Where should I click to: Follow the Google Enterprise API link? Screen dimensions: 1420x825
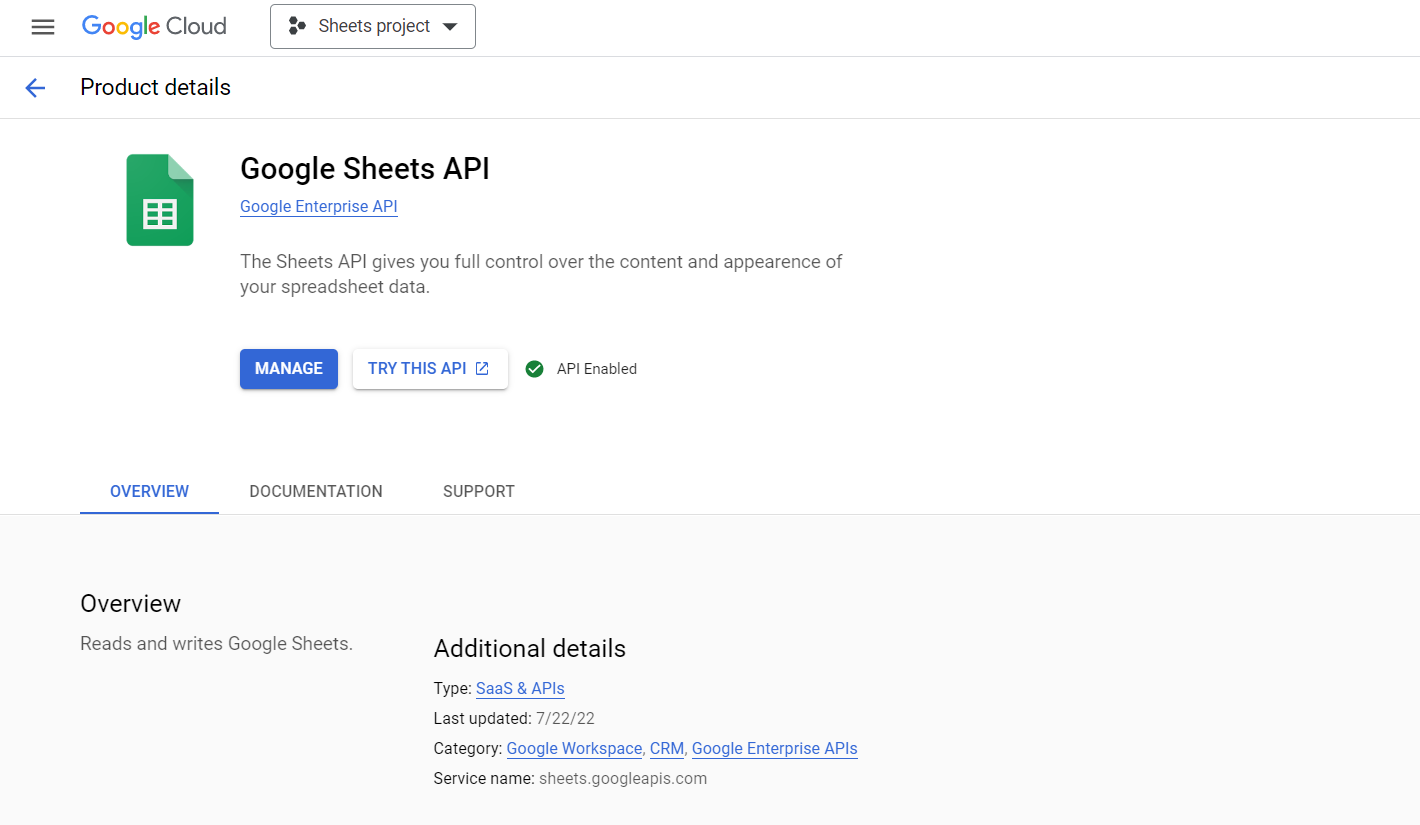318,207
